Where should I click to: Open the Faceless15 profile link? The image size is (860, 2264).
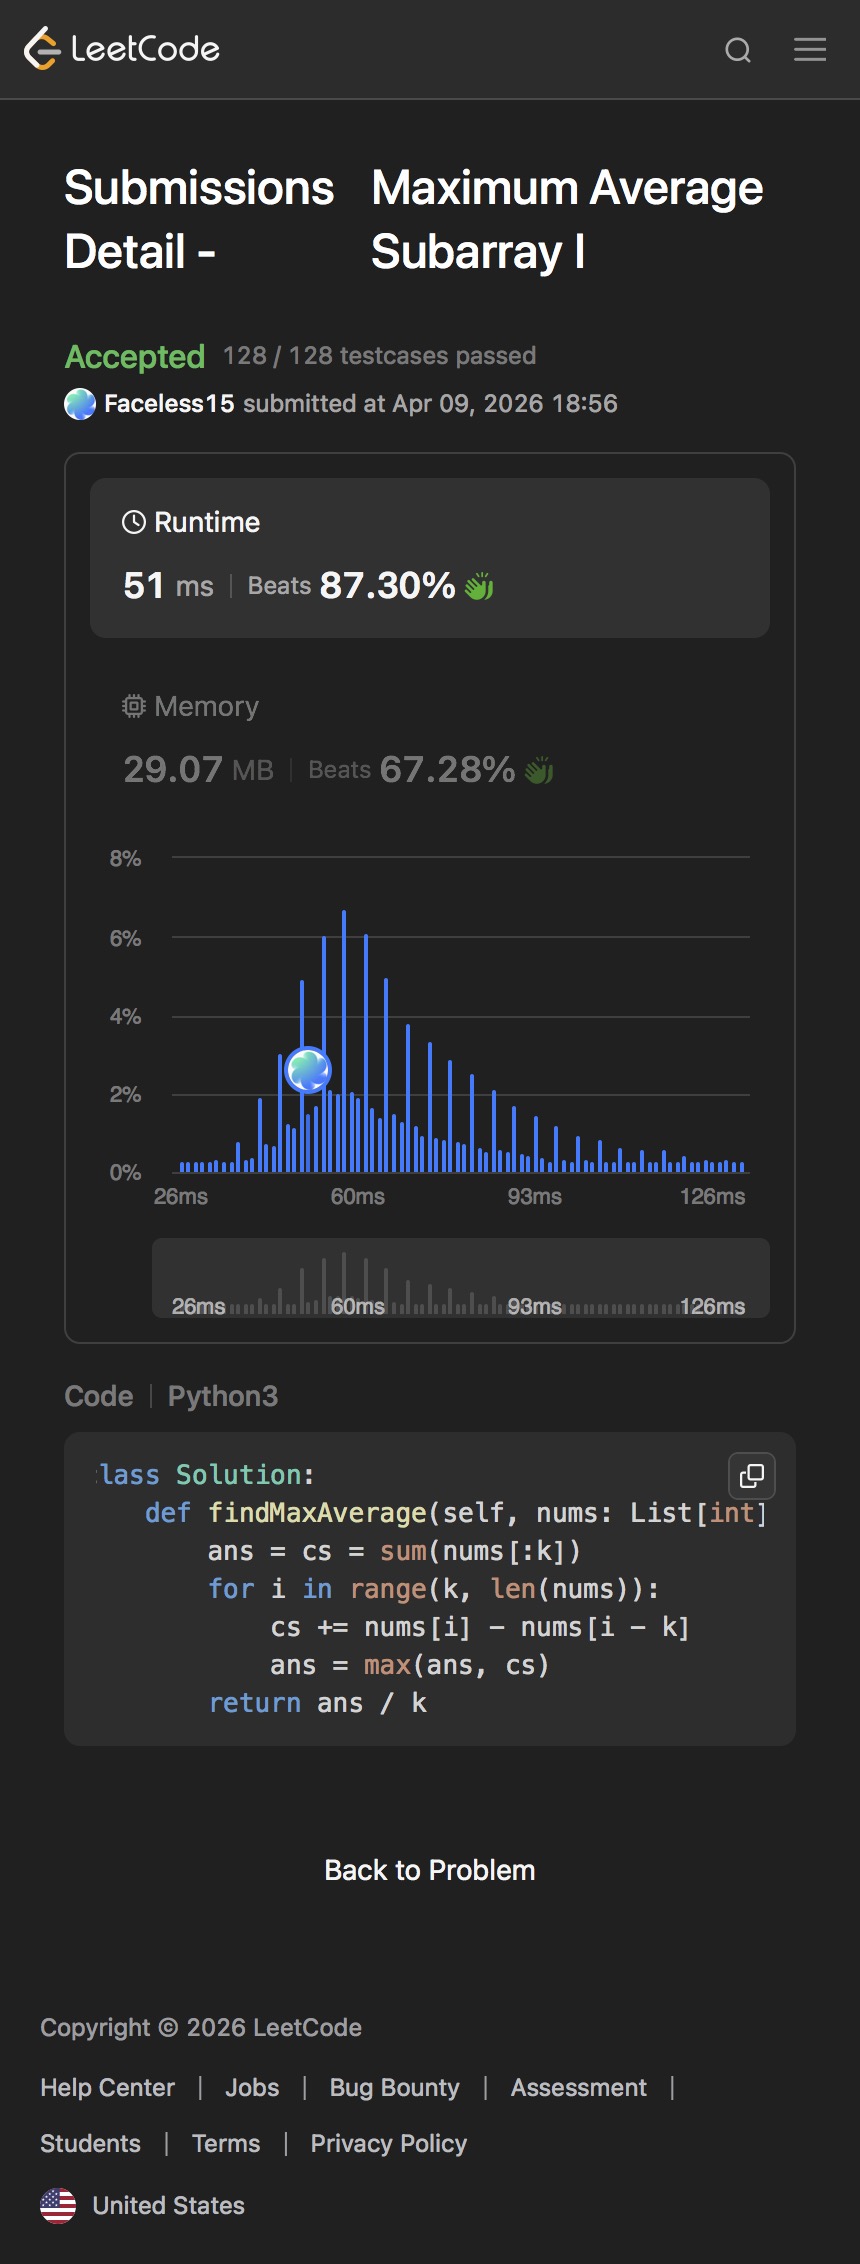[169, 404]
